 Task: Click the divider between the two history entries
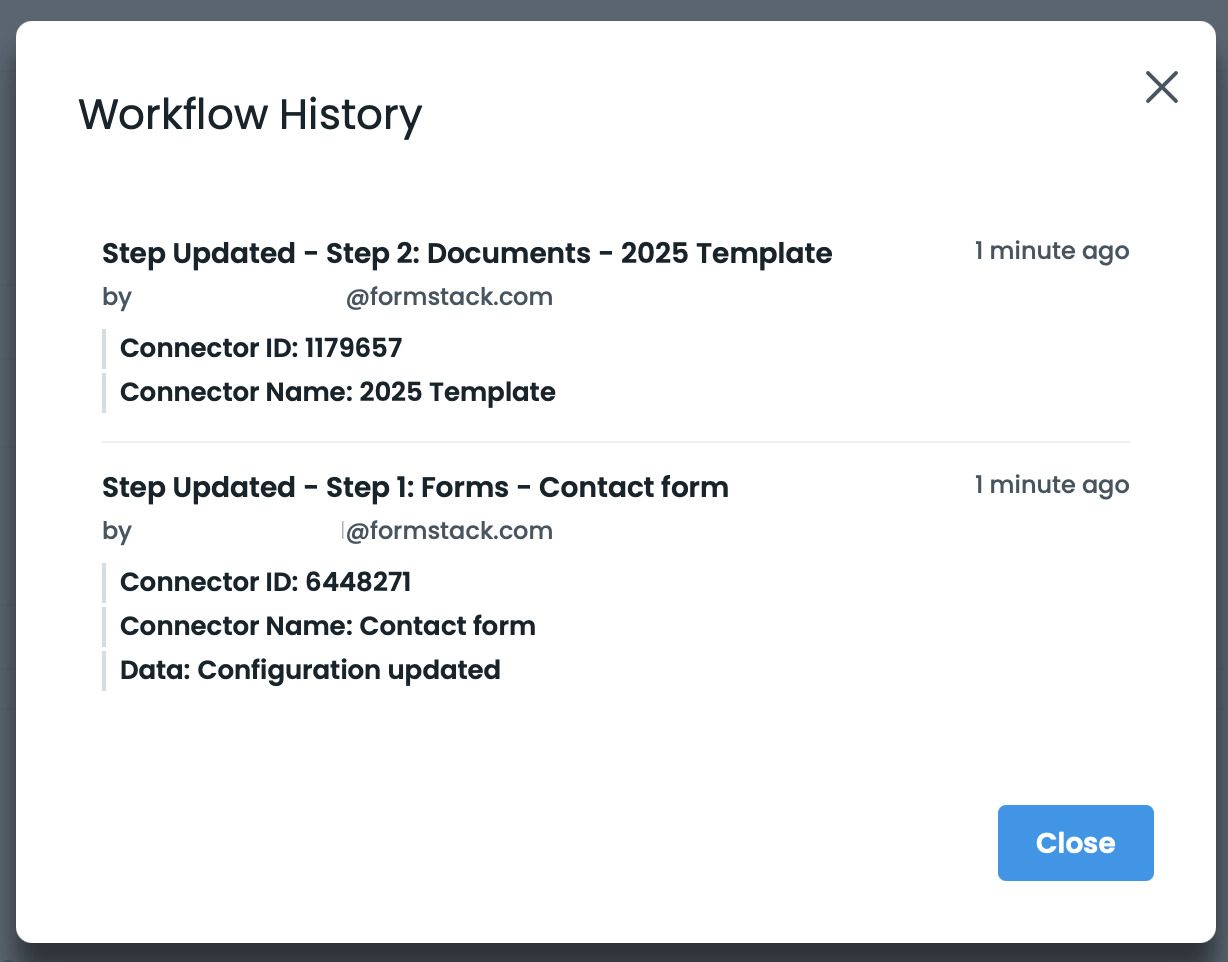[615, 441]
